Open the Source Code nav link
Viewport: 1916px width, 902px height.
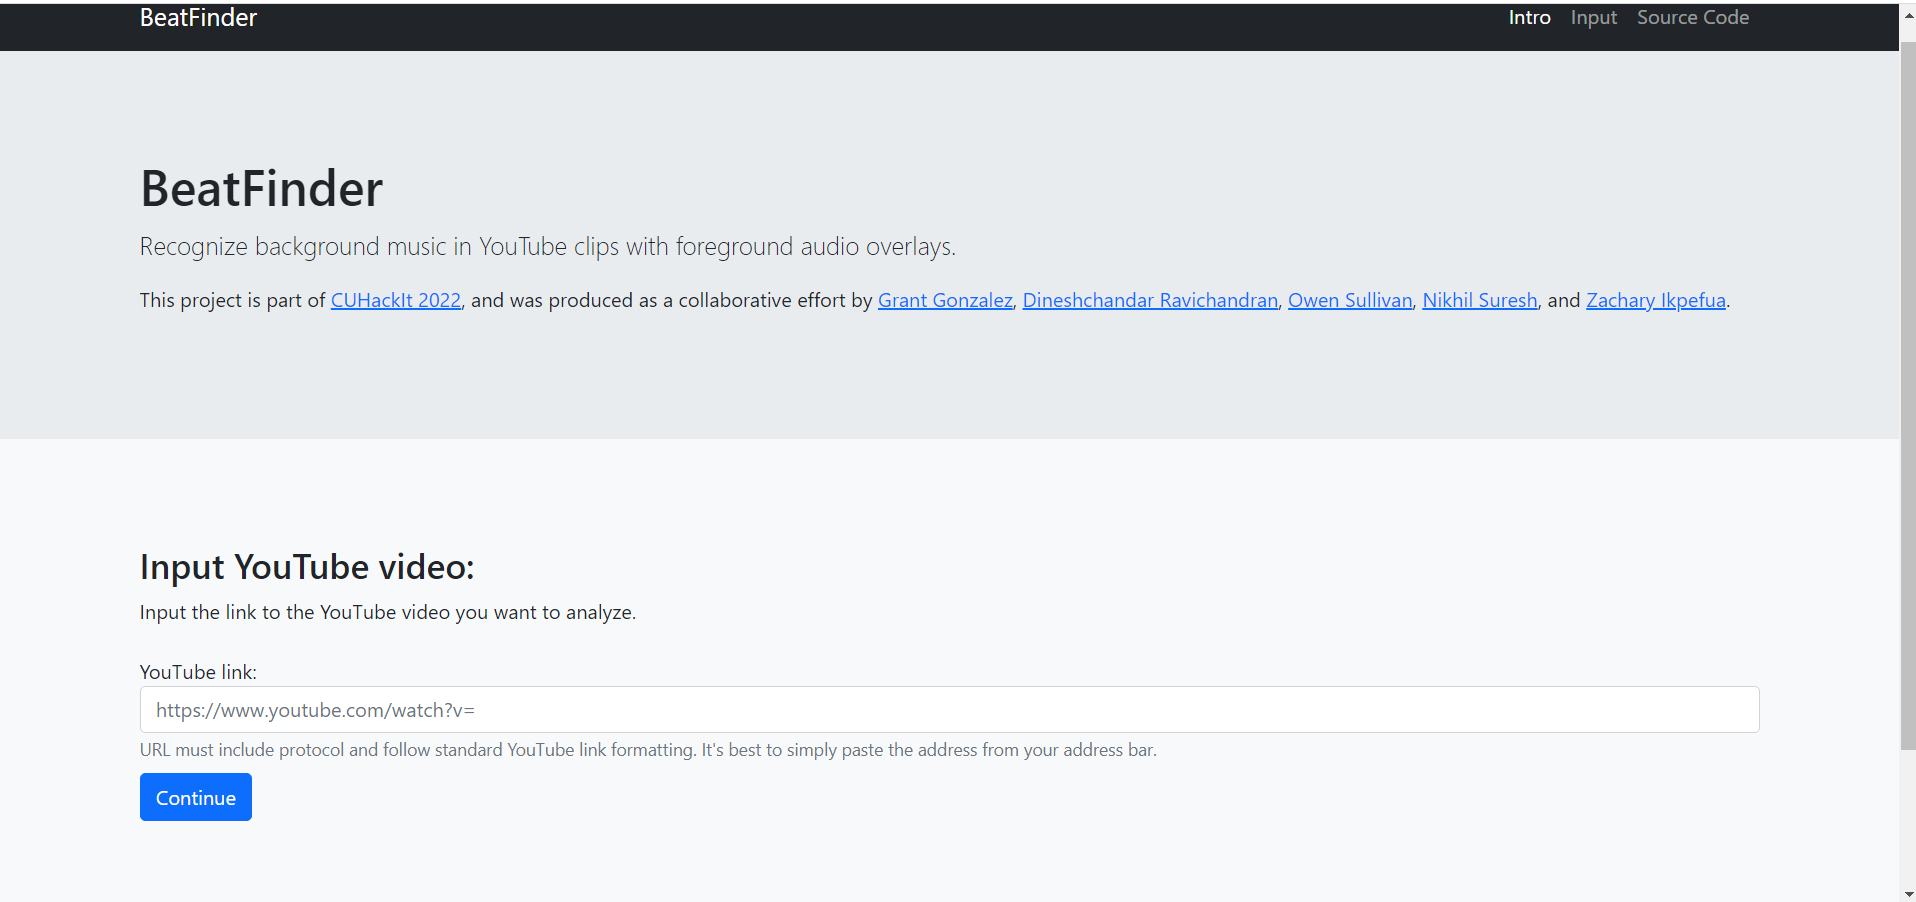coord(1692,18)
